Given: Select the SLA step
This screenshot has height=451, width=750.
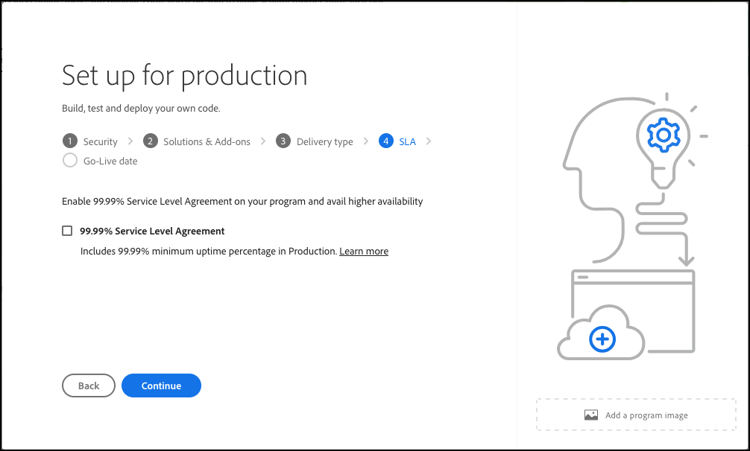Looking at the screenshot, I should click(x=397, y=142).
